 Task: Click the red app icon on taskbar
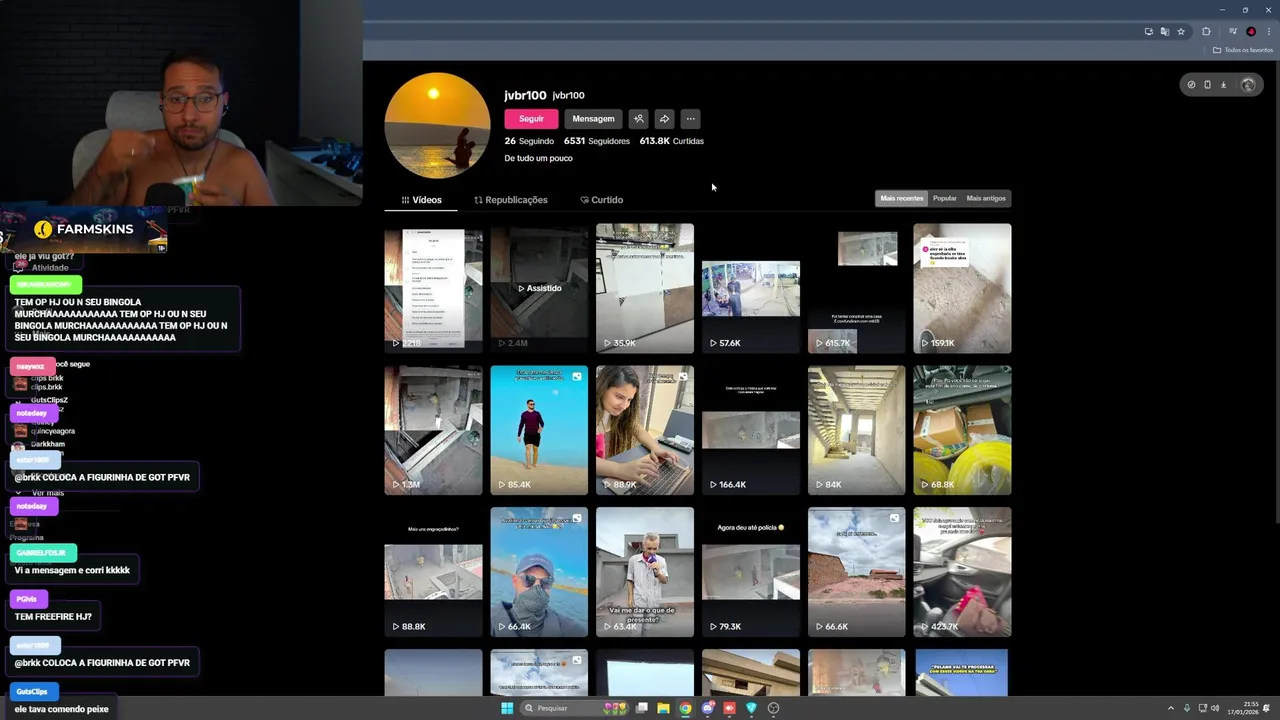point(729,708)
